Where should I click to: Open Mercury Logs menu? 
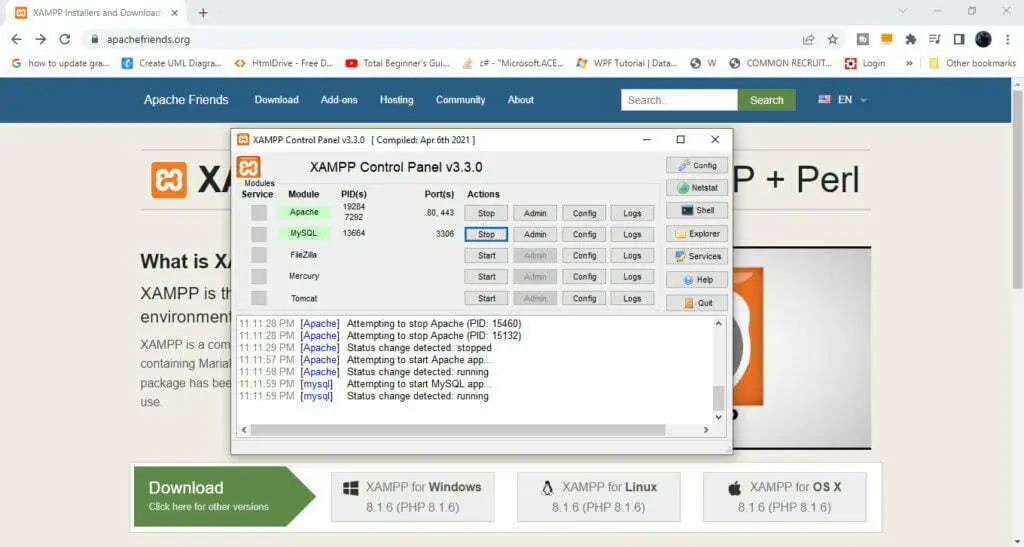click(632, 277)
